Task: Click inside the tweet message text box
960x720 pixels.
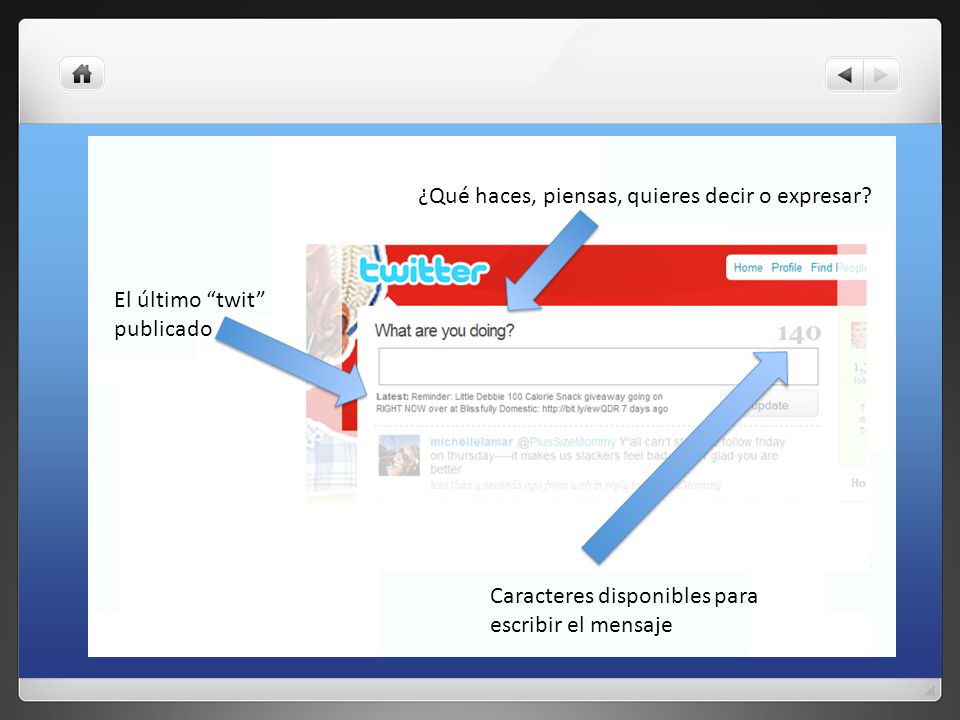Action: 598,367
